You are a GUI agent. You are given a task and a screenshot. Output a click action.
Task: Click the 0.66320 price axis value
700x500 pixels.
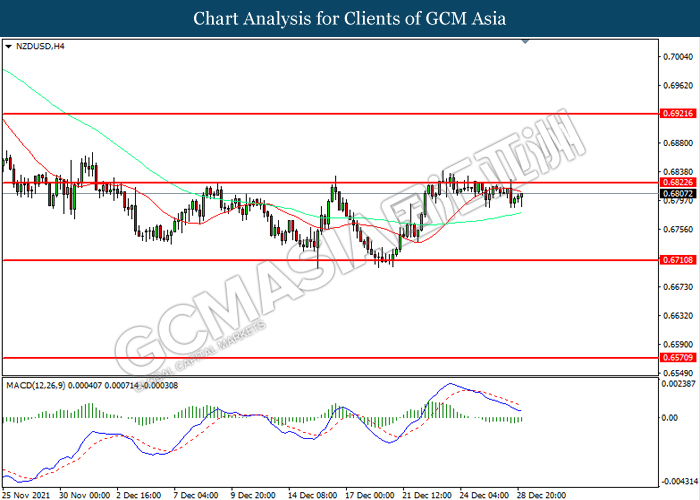click(x=678, y=316)
